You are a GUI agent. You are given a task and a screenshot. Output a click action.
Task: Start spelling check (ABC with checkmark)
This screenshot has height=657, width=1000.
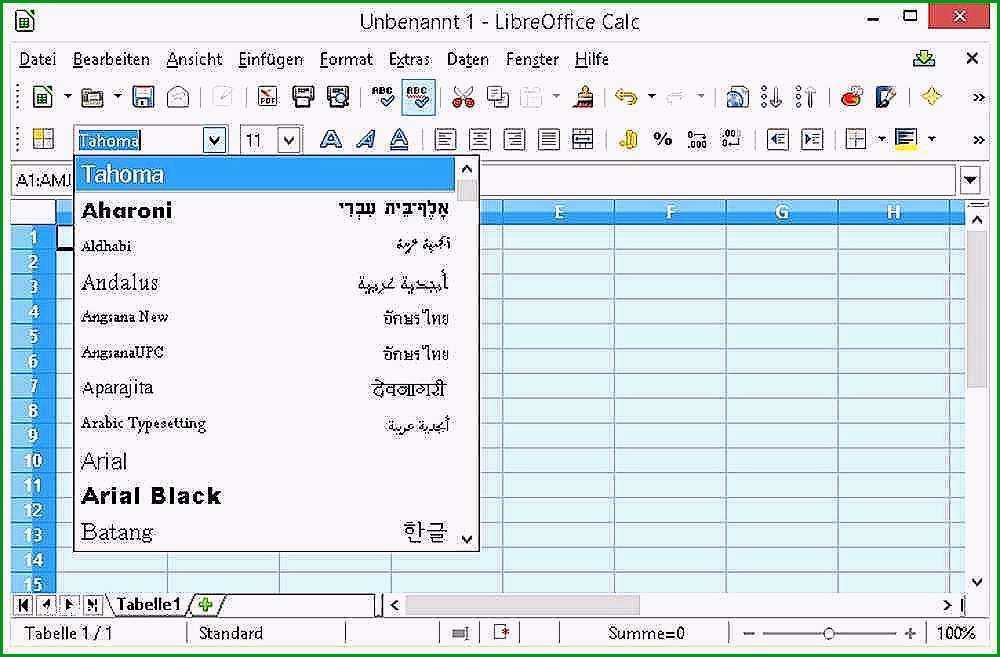383,97
